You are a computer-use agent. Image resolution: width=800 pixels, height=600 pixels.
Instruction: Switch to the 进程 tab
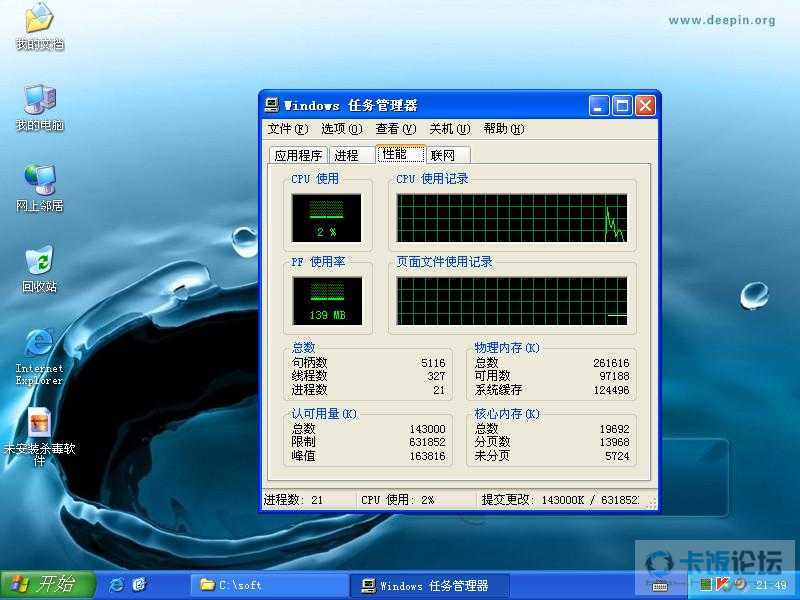(x=352, y=155)
